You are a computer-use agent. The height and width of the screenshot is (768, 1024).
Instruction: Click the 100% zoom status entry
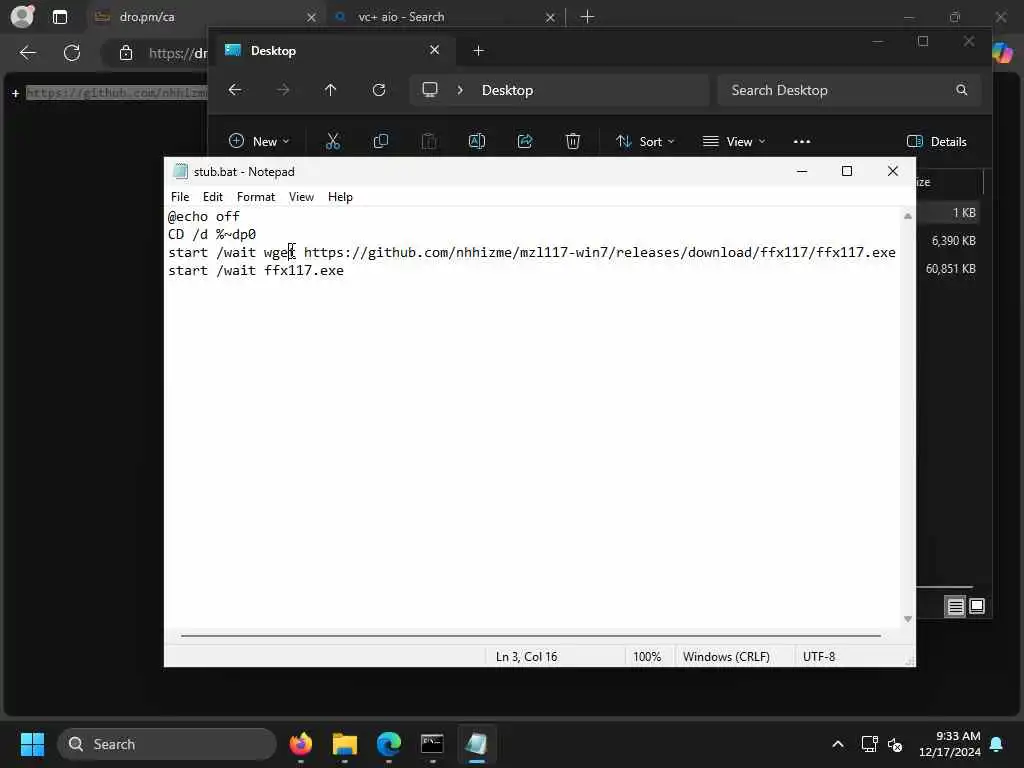647,656
